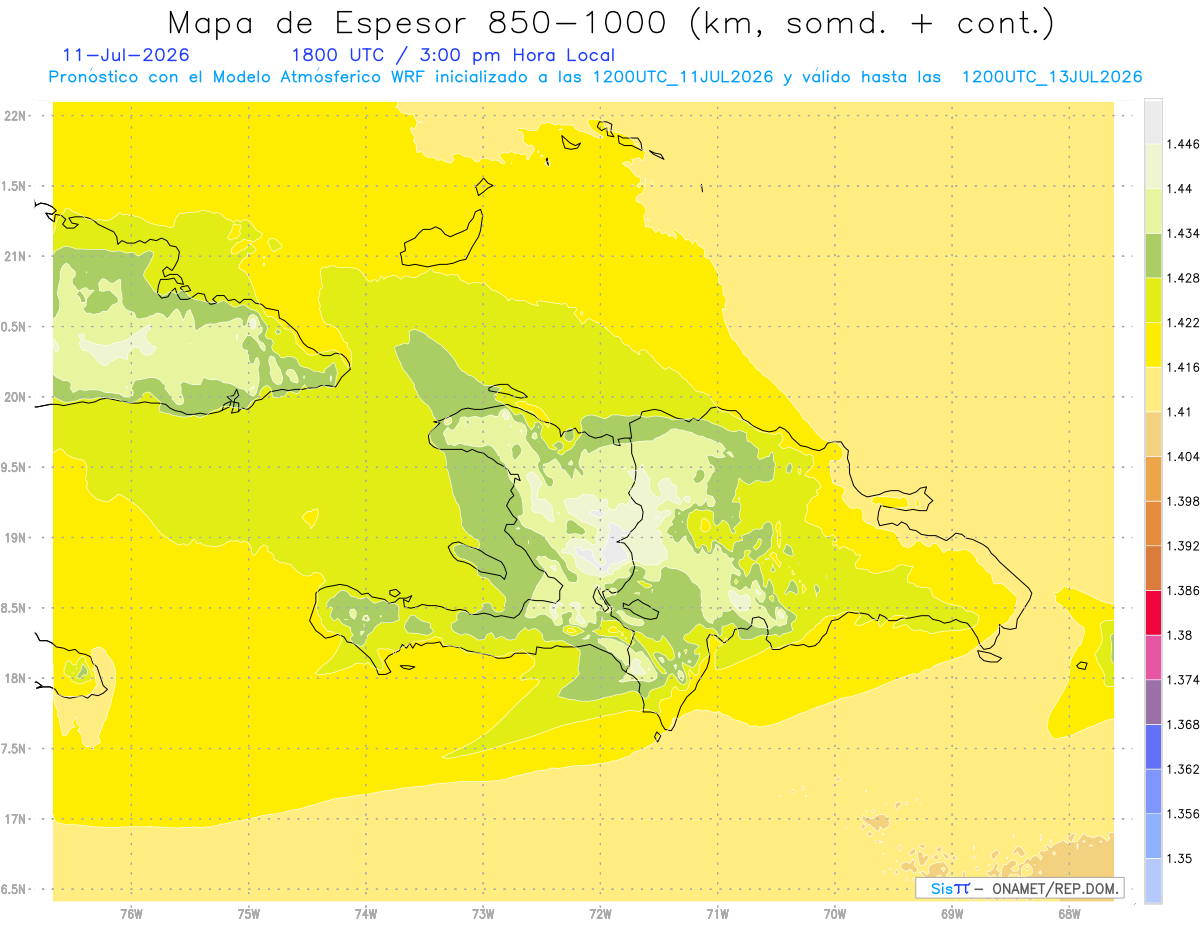Image resolution: width=1200 pixels, height=927 pixels.
Task: Select the pale yellow swatch between 1.41 and 1.416
Action: (1153, 390)
